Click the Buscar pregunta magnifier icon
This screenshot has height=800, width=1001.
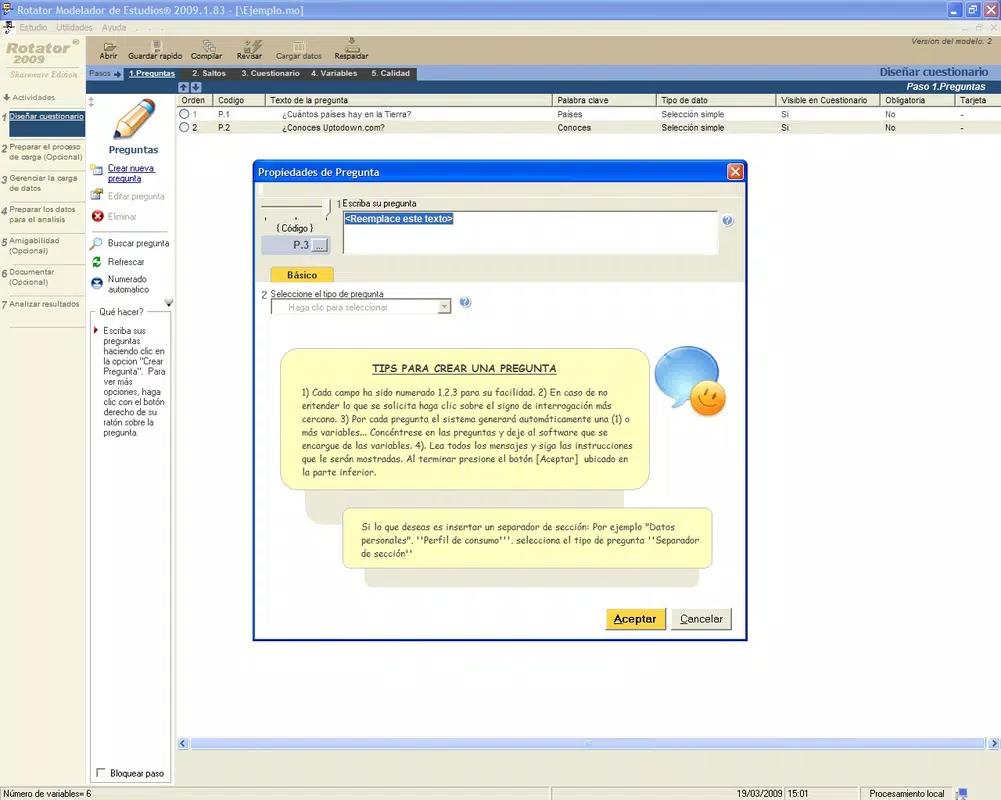click(x=96, y=243)
